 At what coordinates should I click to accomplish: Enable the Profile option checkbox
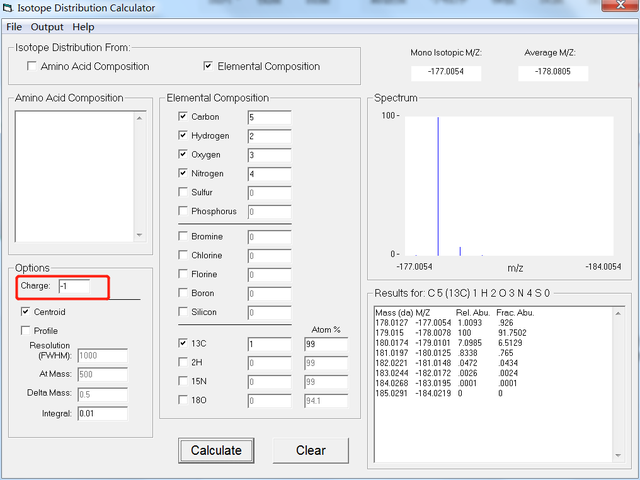tap(26, 331)
